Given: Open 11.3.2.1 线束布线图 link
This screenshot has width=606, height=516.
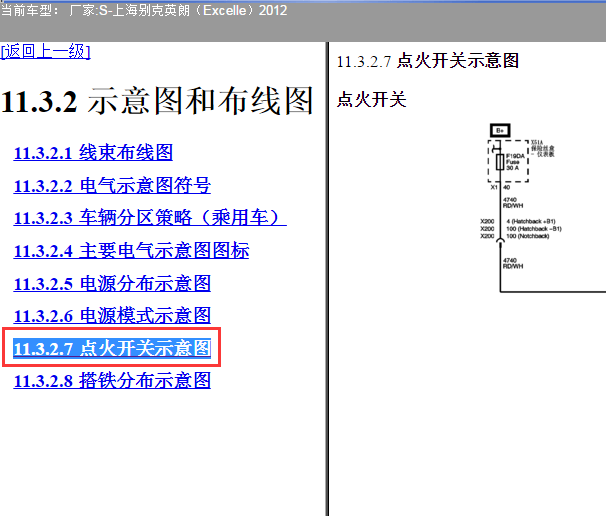Looking at the screenshot, I should click(93, 152).
